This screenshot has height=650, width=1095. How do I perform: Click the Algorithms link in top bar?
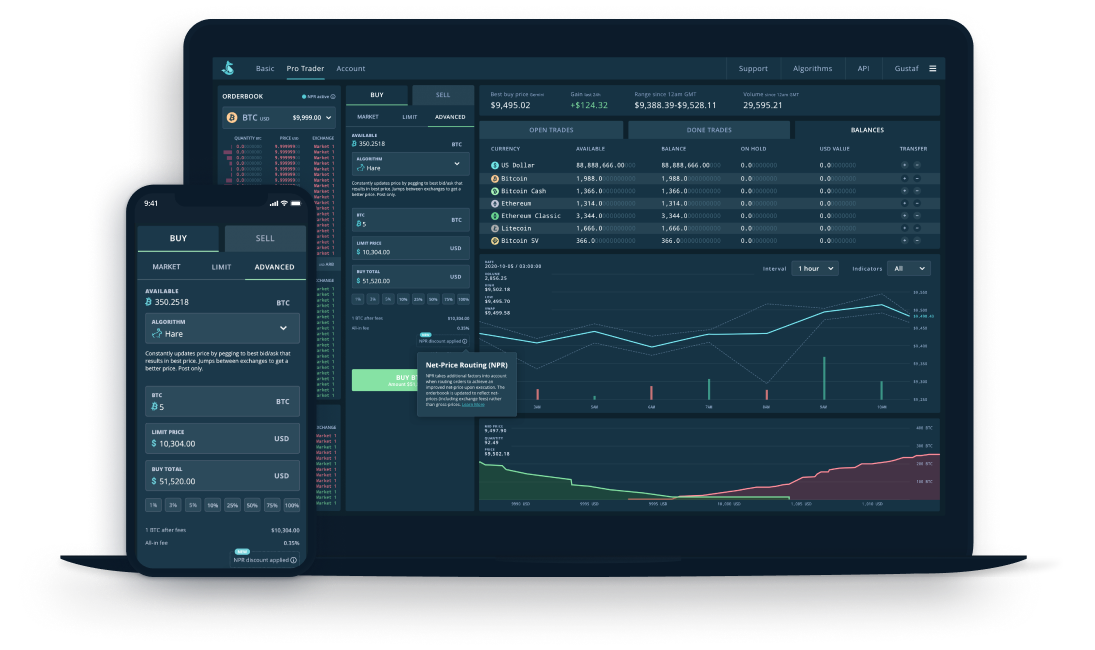click(x=812, y=69)
